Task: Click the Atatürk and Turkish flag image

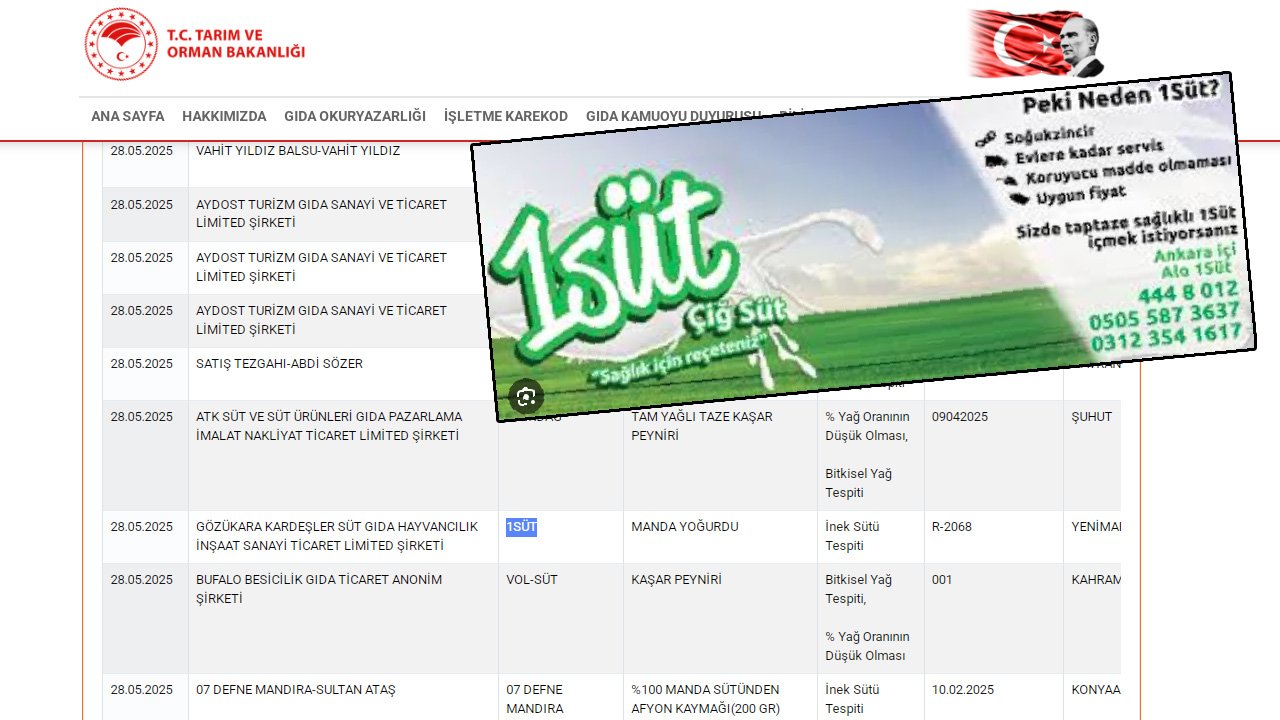Action: [1037, 44]
